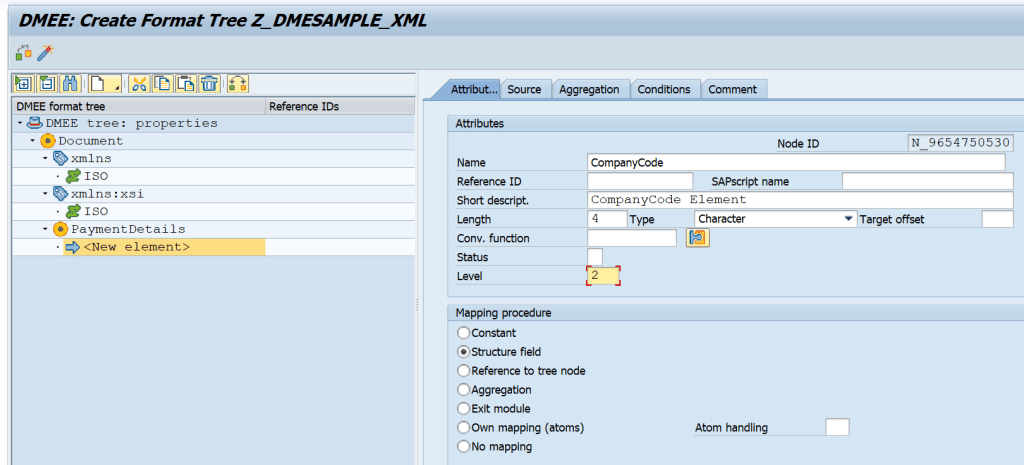Choose the Exit module radio option
This screenshot has width=1024, height=465.
pos(464,409)
